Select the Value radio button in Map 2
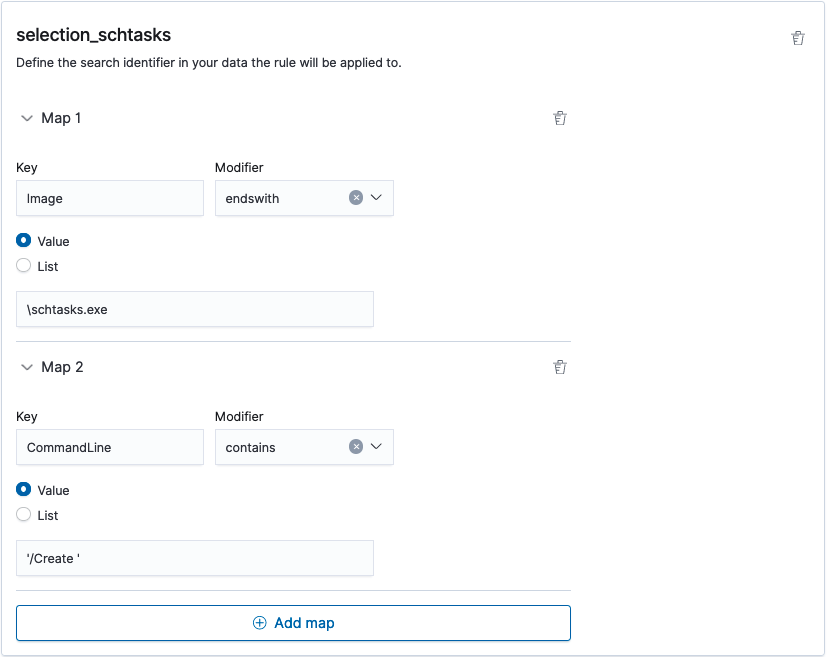This screenshot has height=657, width=828. pyautogui.click(x=24, y=490)
